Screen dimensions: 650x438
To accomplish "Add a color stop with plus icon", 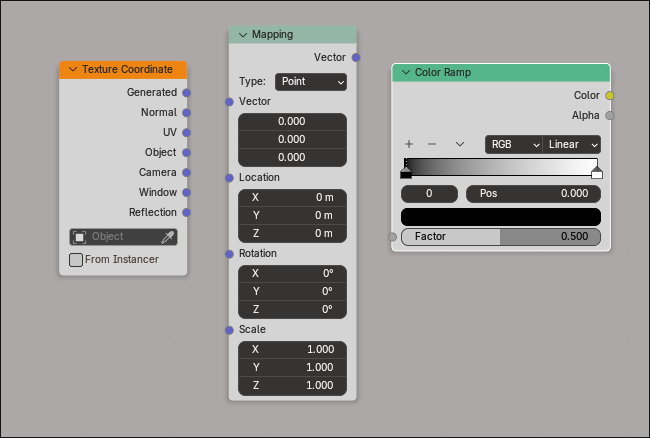I will click(409, 144).
